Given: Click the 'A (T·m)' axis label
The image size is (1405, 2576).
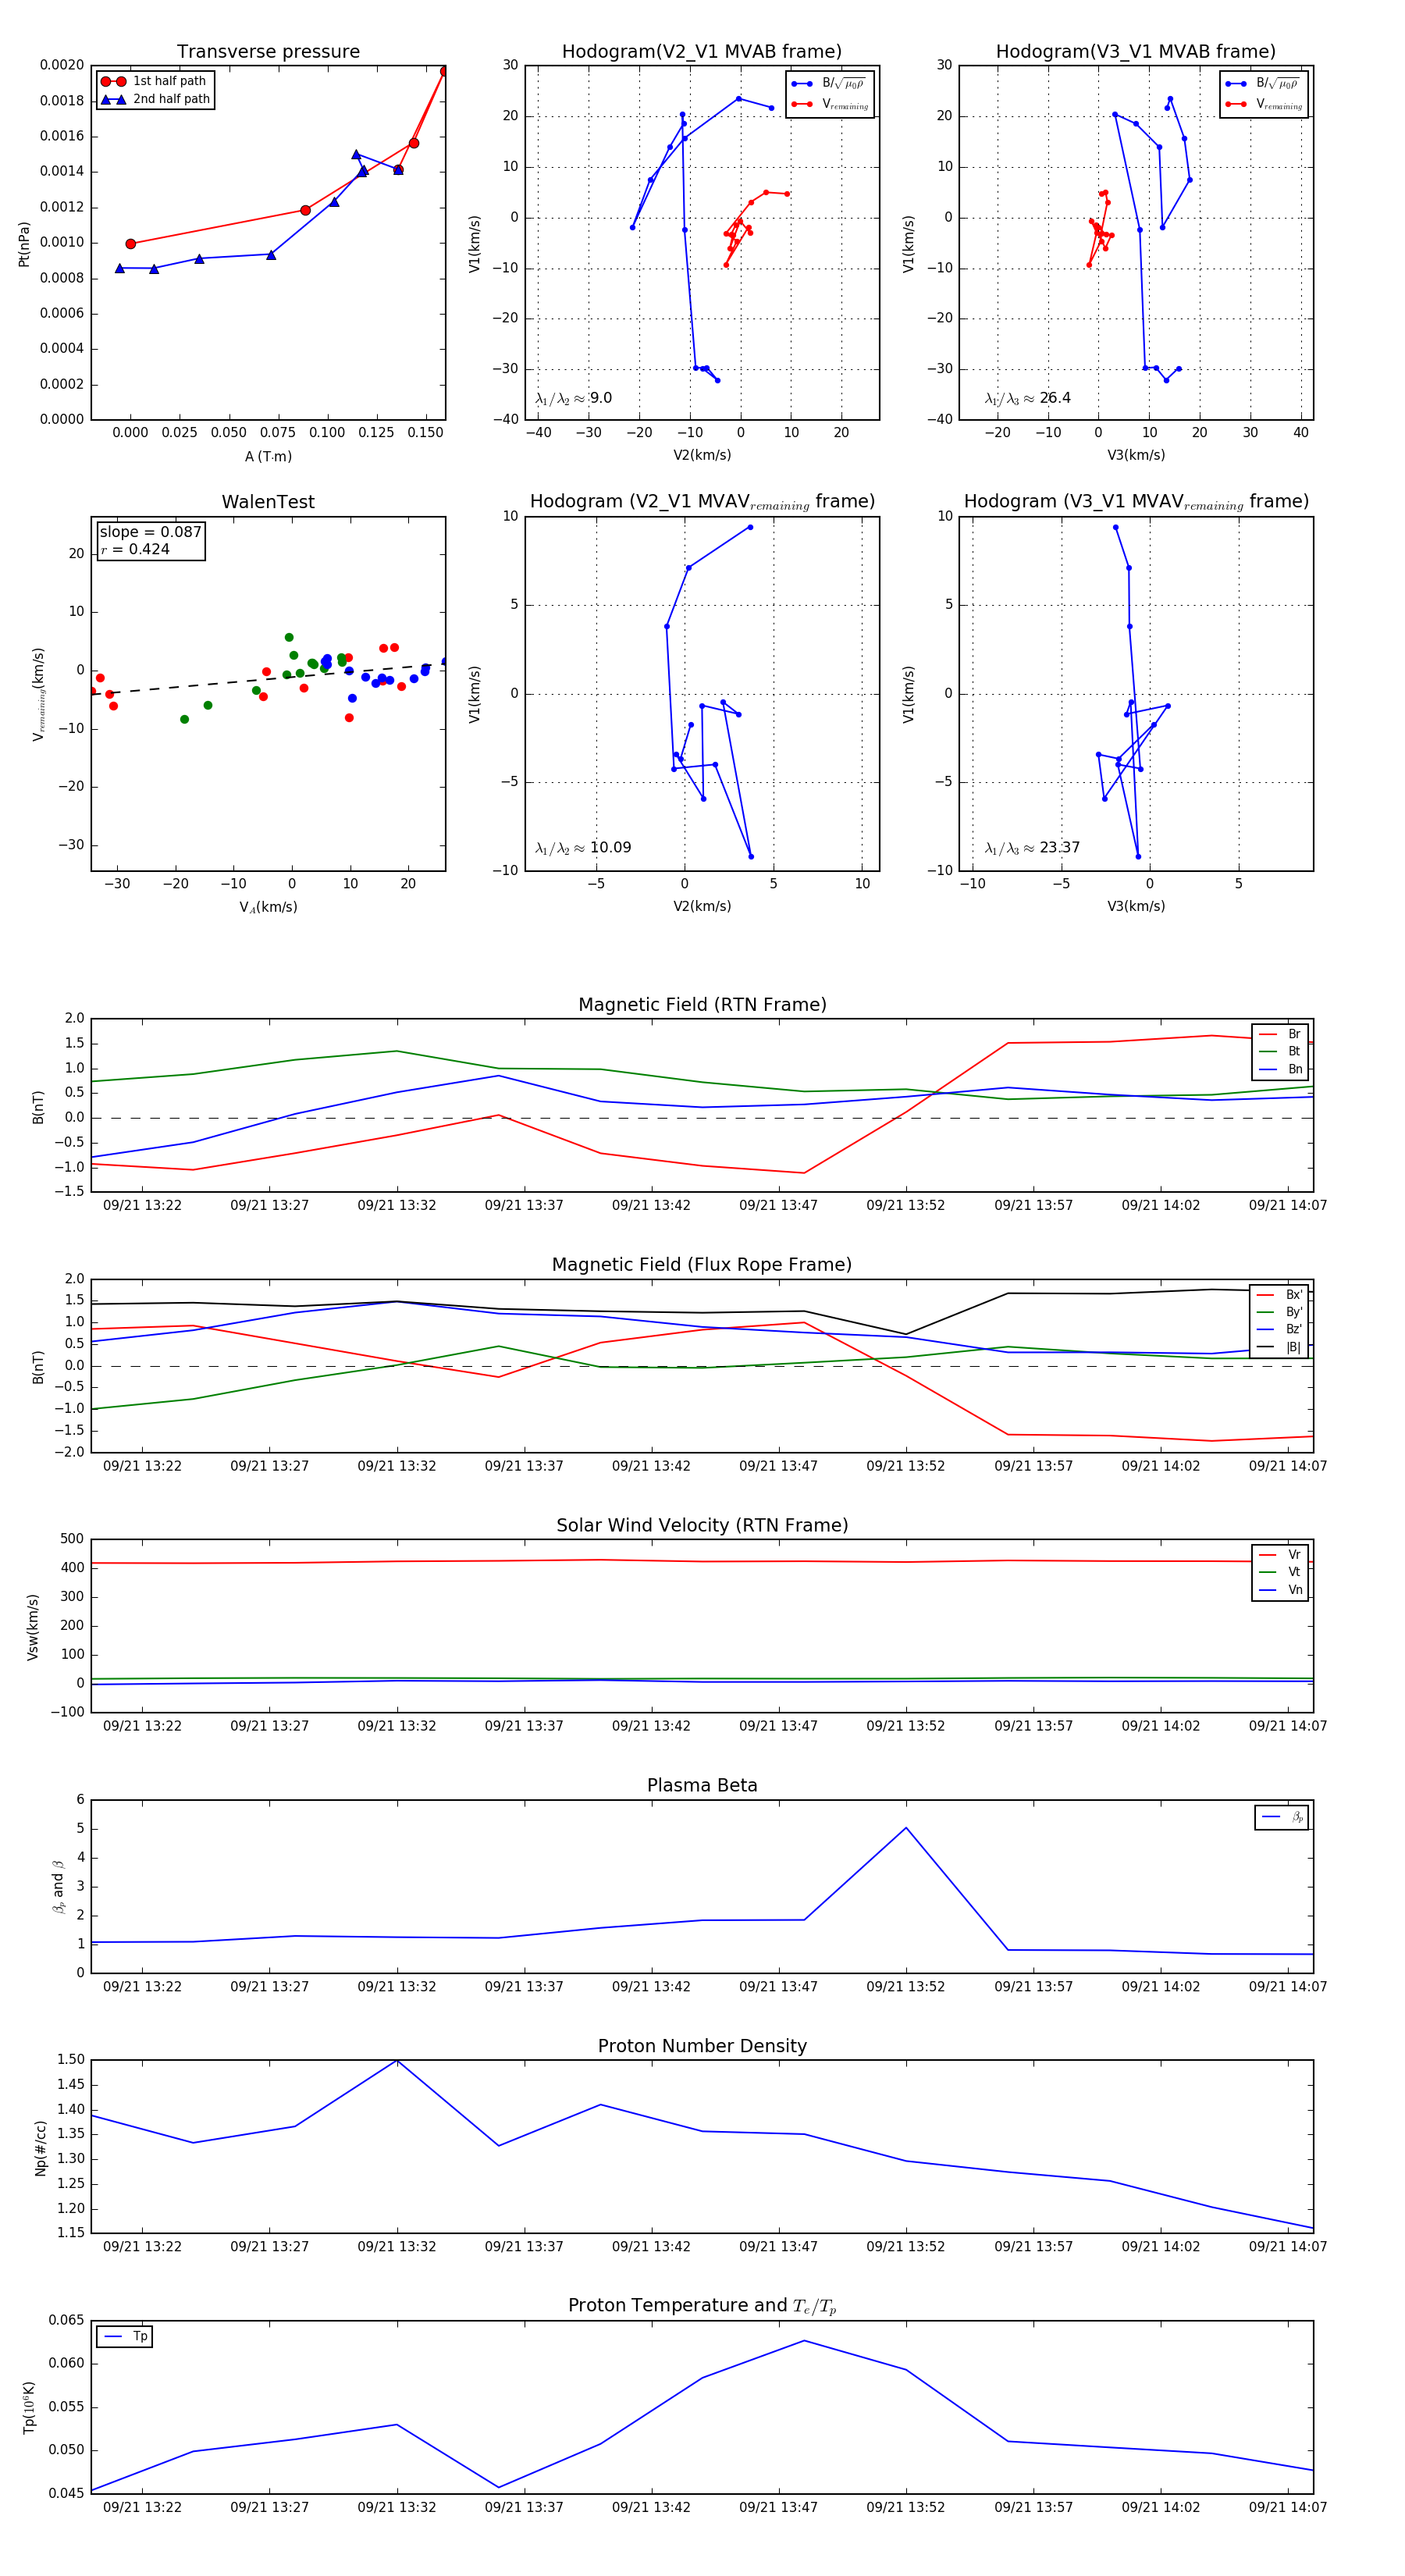Looking at the screenshot, I should point(268,456).
